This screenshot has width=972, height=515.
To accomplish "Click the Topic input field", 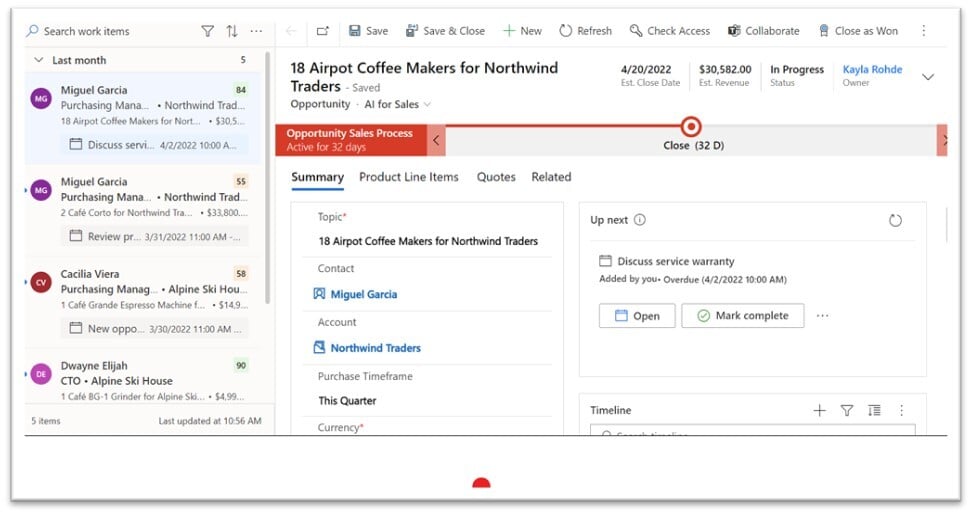I will tap(428, 241).
